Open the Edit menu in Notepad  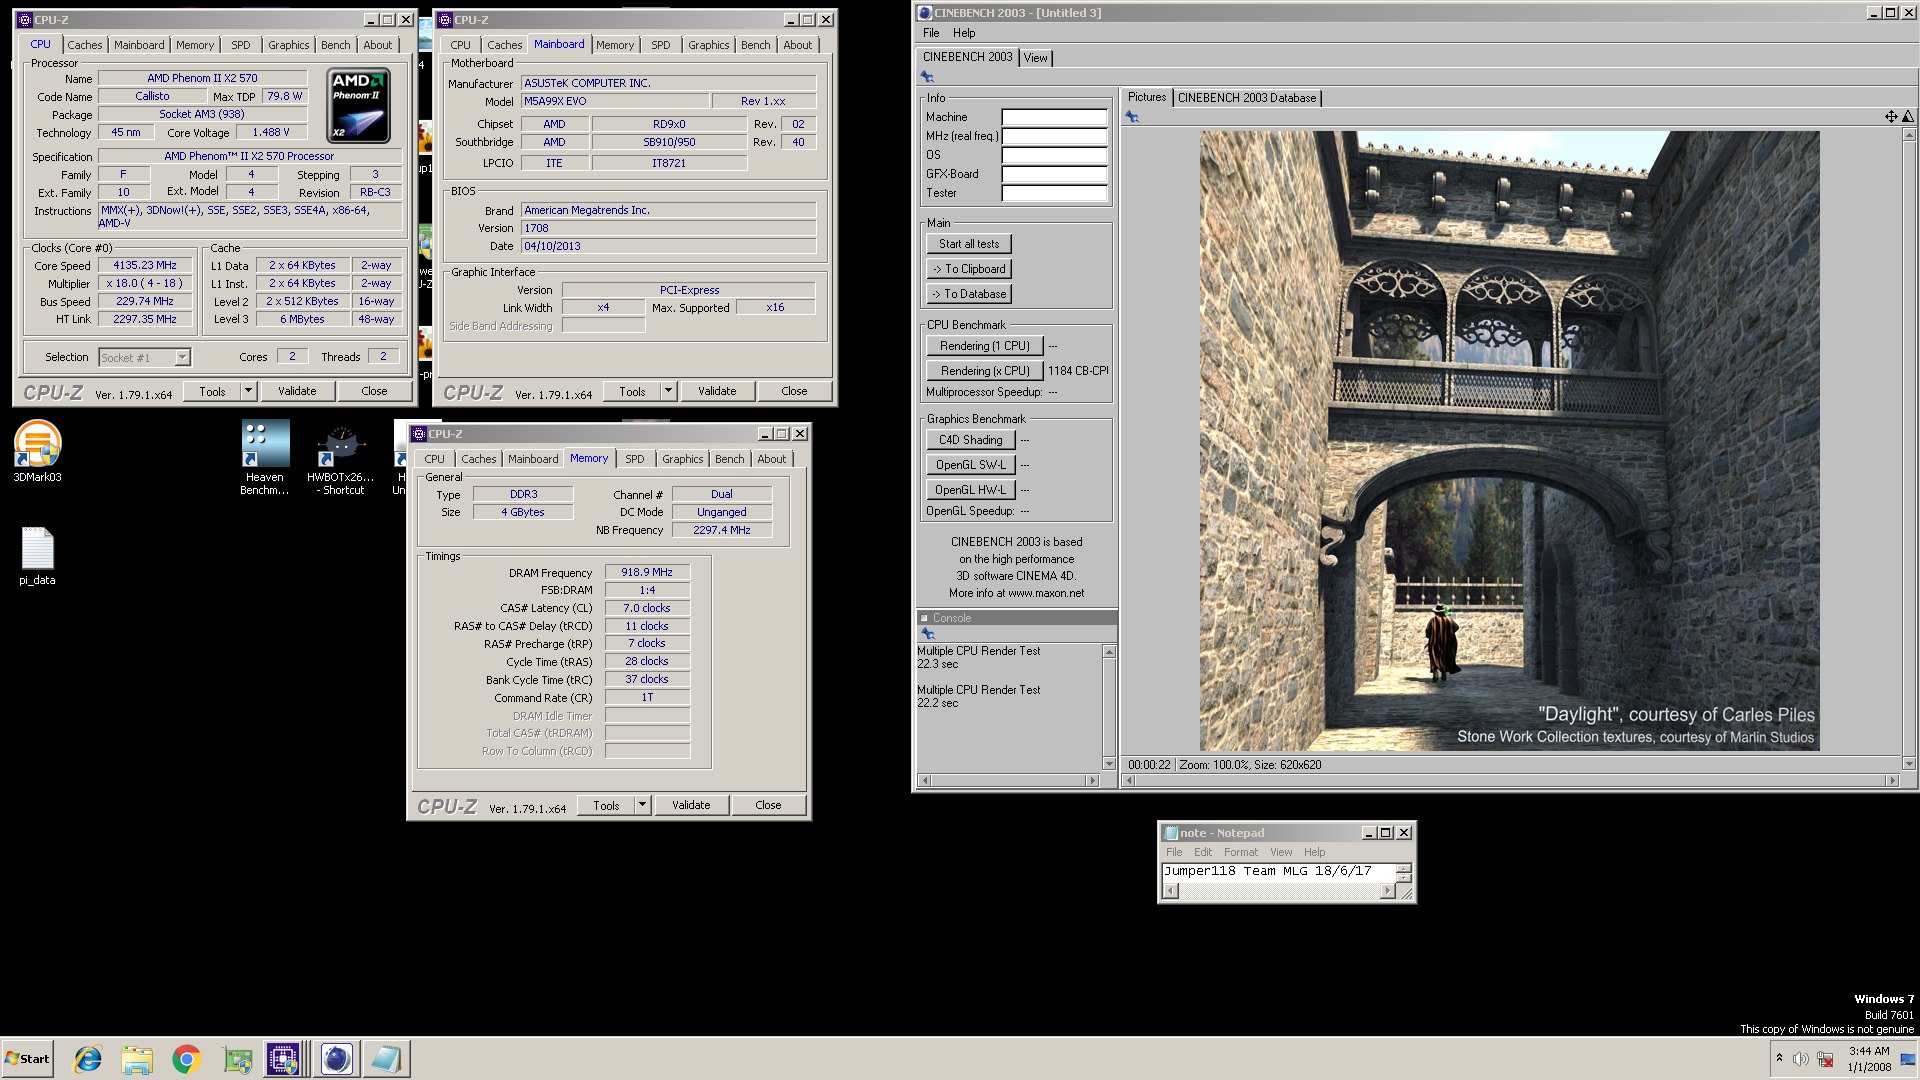(1203, 852)
